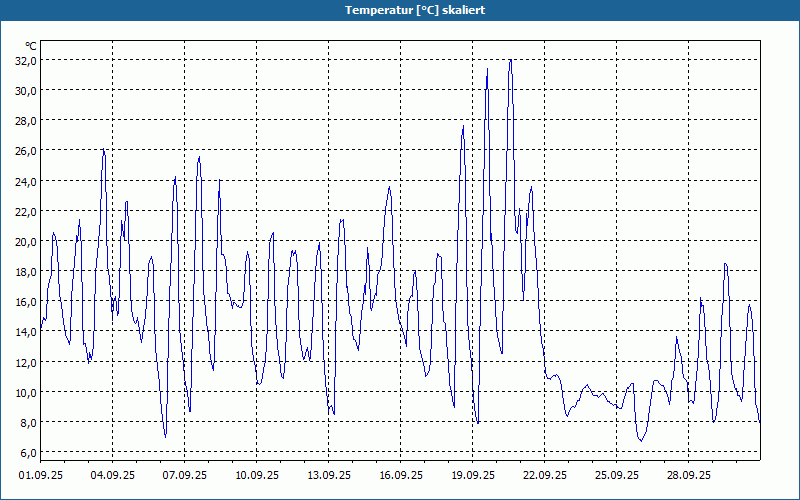Click the '26,0' y-axis label
The width and height of the screenshot is (800, 500).
click(26, 151)
